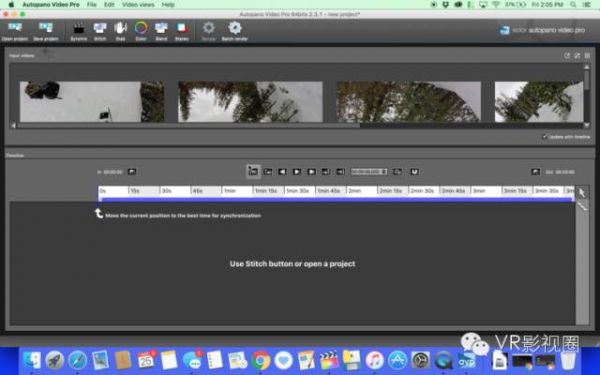Image resolution: width=600 pixels, height=375 pixels.
Task: Click the 3min mark on the timeline ruler
Action: pyautogui.click(x=479, y=191)
